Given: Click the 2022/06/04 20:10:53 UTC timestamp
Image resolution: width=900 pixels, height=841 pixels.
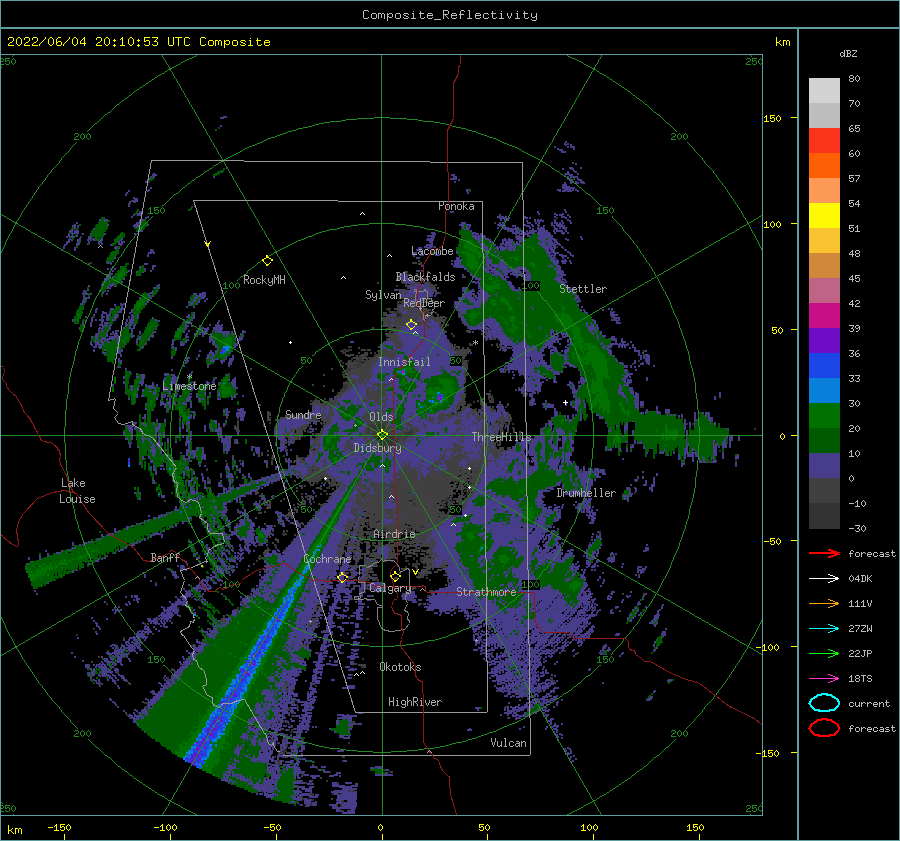Looking at the screenshot, I should (x=138, y=42).
